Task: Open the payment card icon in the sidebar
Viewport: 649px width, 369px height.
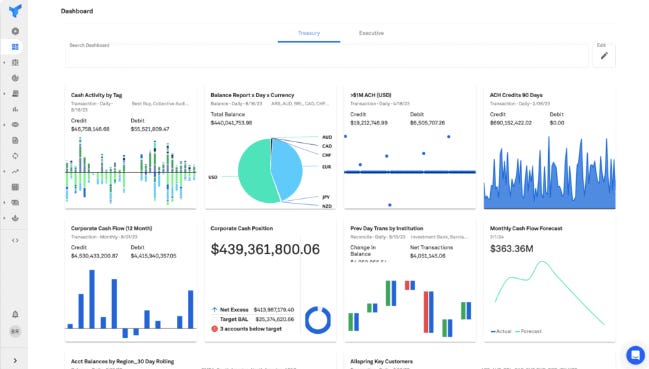Action: [x=15, y=203]
